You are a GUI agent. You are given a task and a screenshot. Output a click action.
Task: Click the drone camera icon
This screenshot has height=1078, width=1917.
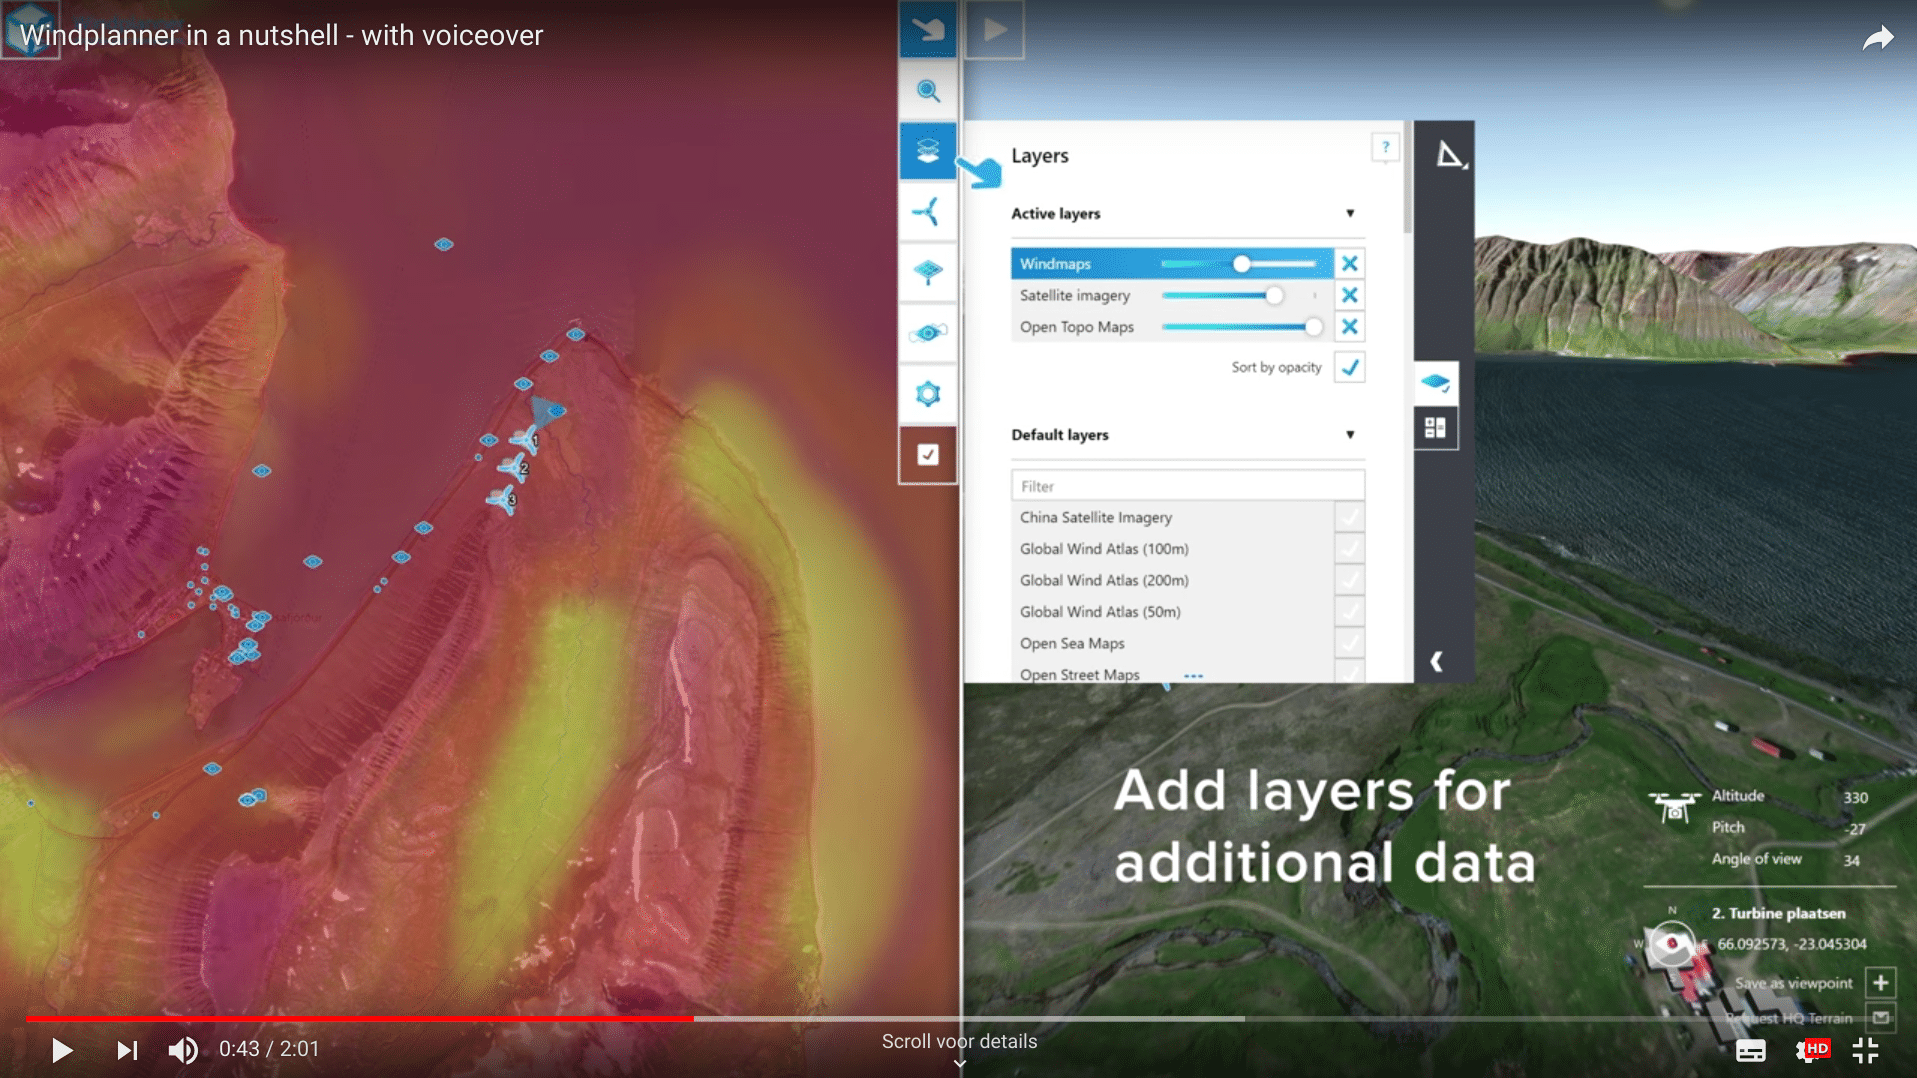(1675, 806)
